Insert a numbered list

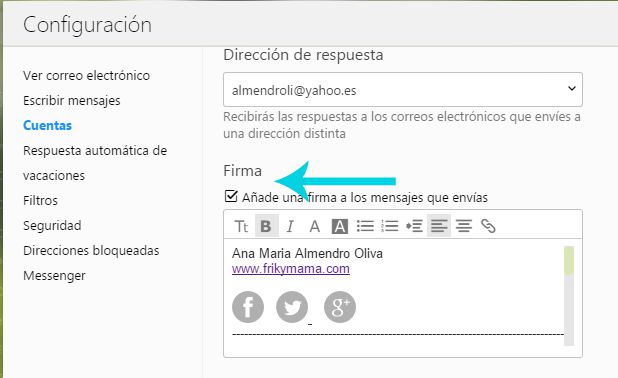point(389,226)
